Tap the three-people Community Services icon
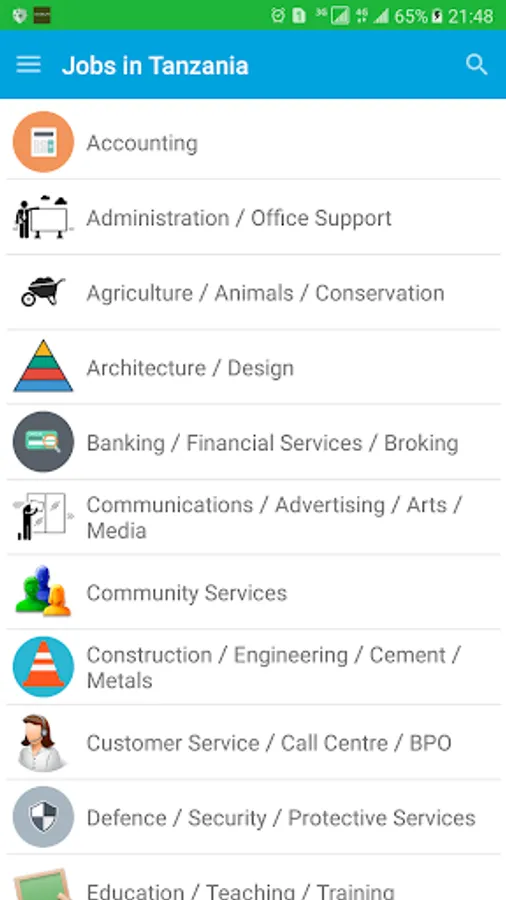Screen dimensions: 506x900 click(x=43, y=592)
